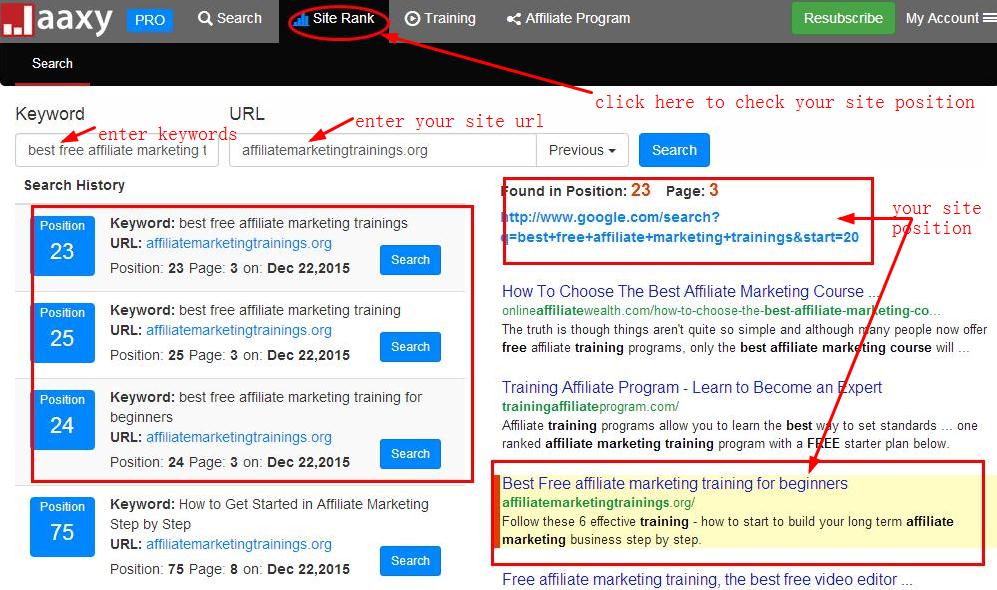Focus the URL input field
The height and width of the screenshot is (590, 997).
click(383, 150)
